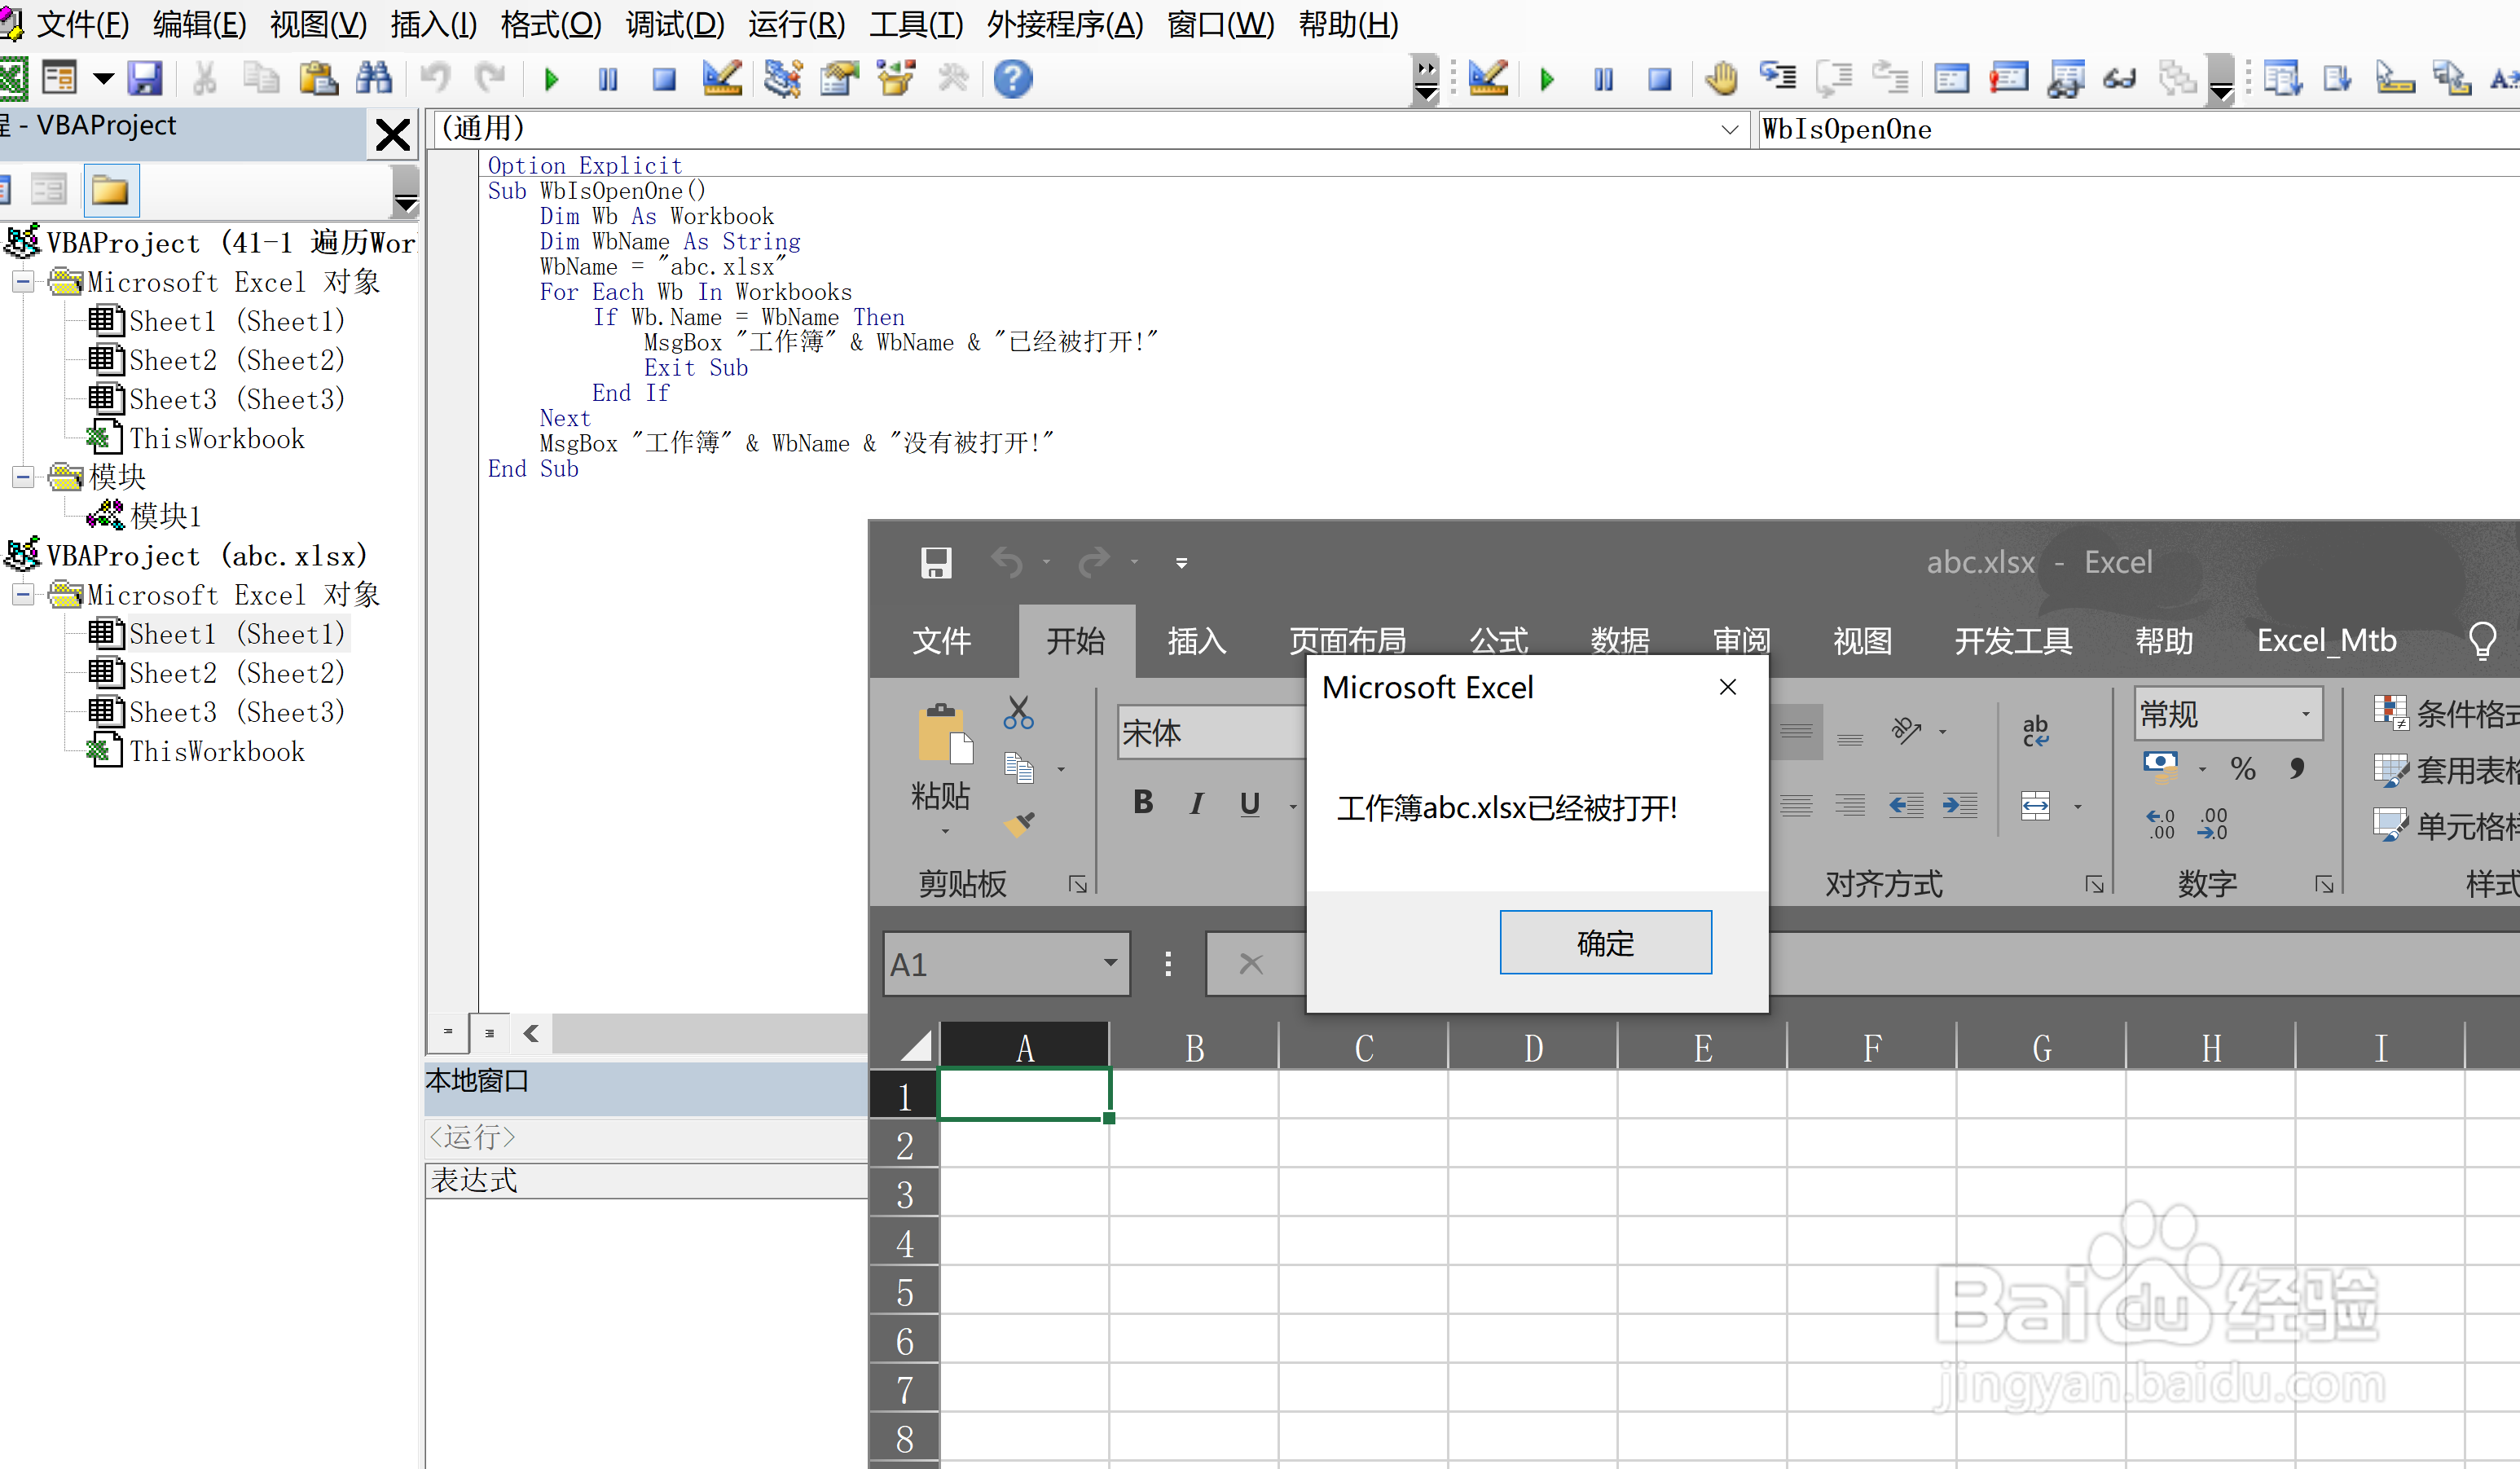2520x1469 pixels.
Task: Toggle Italic formatting button
Action: [1196, 803]
